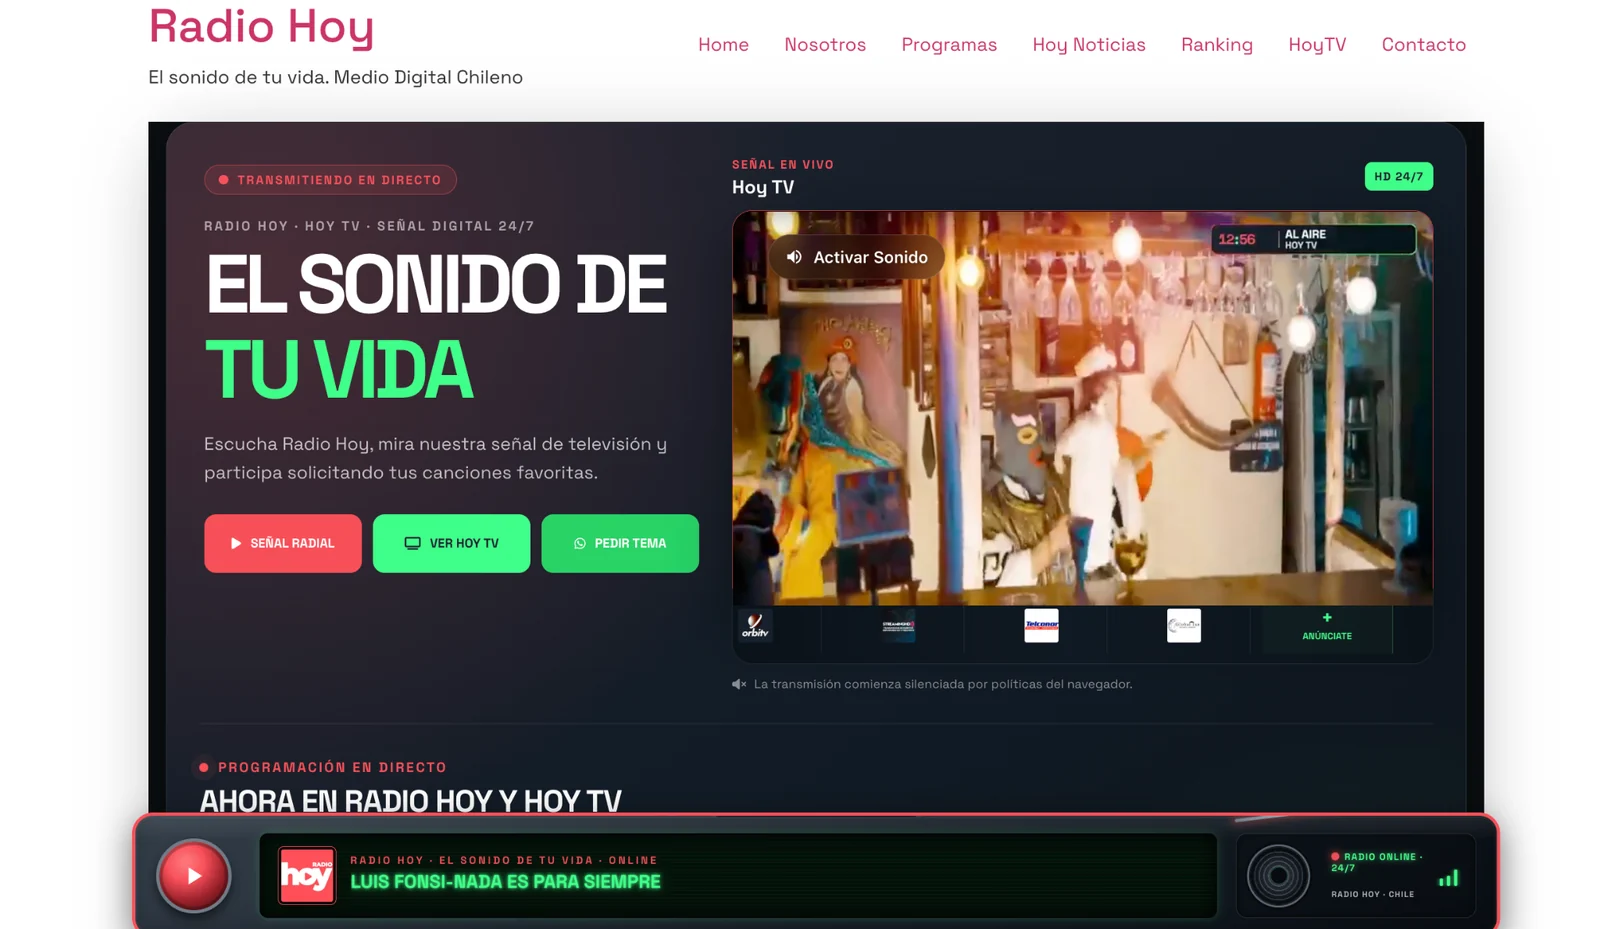Open the Orbitv sponsor logo
The width and height of the screenshot is (1600, 929).
tap(755, 626)
